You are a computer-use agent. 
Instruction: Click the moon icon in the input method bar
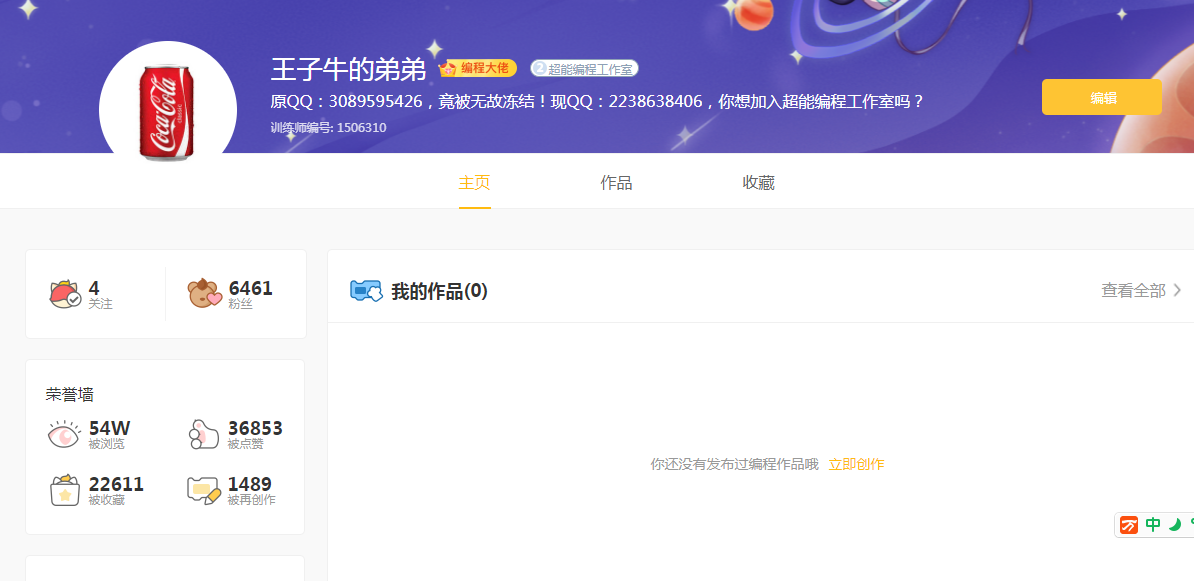(x=1175, y=525)
